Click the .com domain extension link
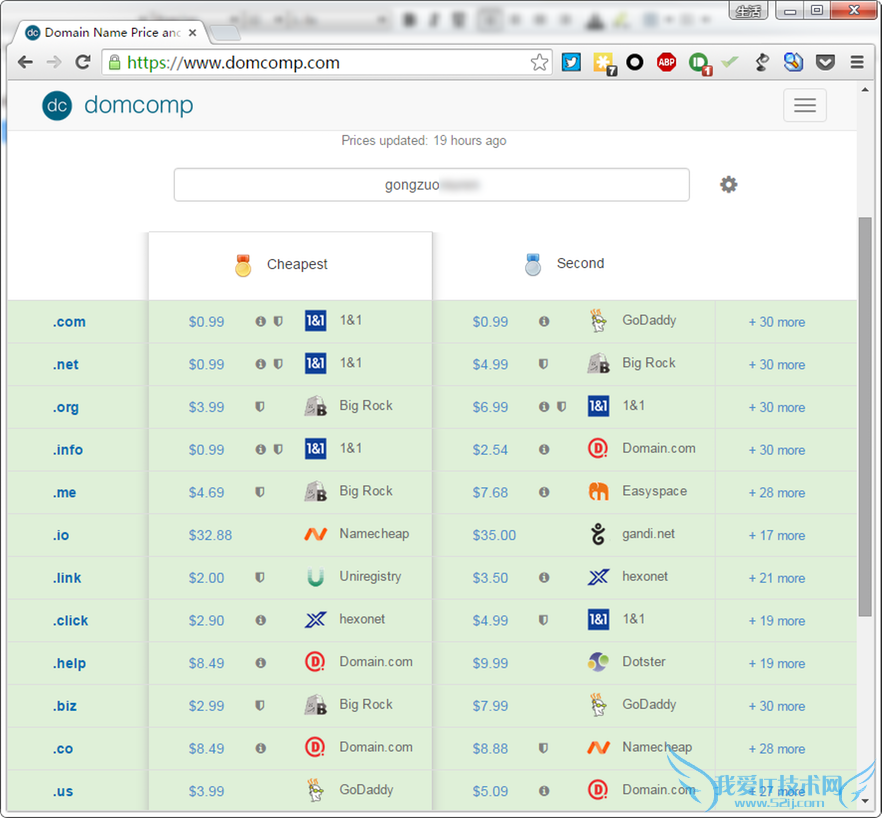 (69, 322)
